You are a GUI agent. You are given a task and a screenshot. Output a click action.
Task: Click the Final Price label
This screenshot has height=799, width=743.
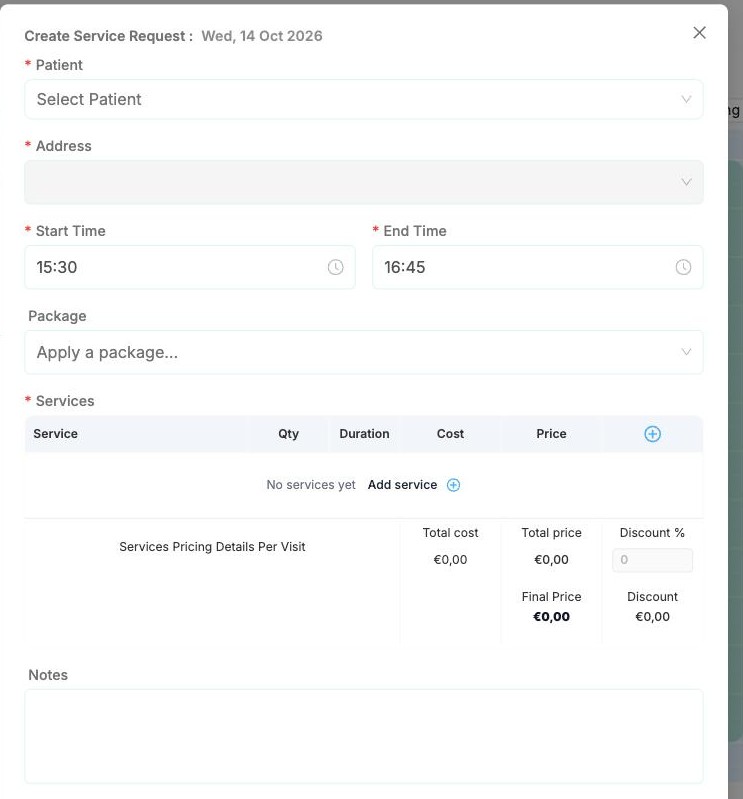551,597
